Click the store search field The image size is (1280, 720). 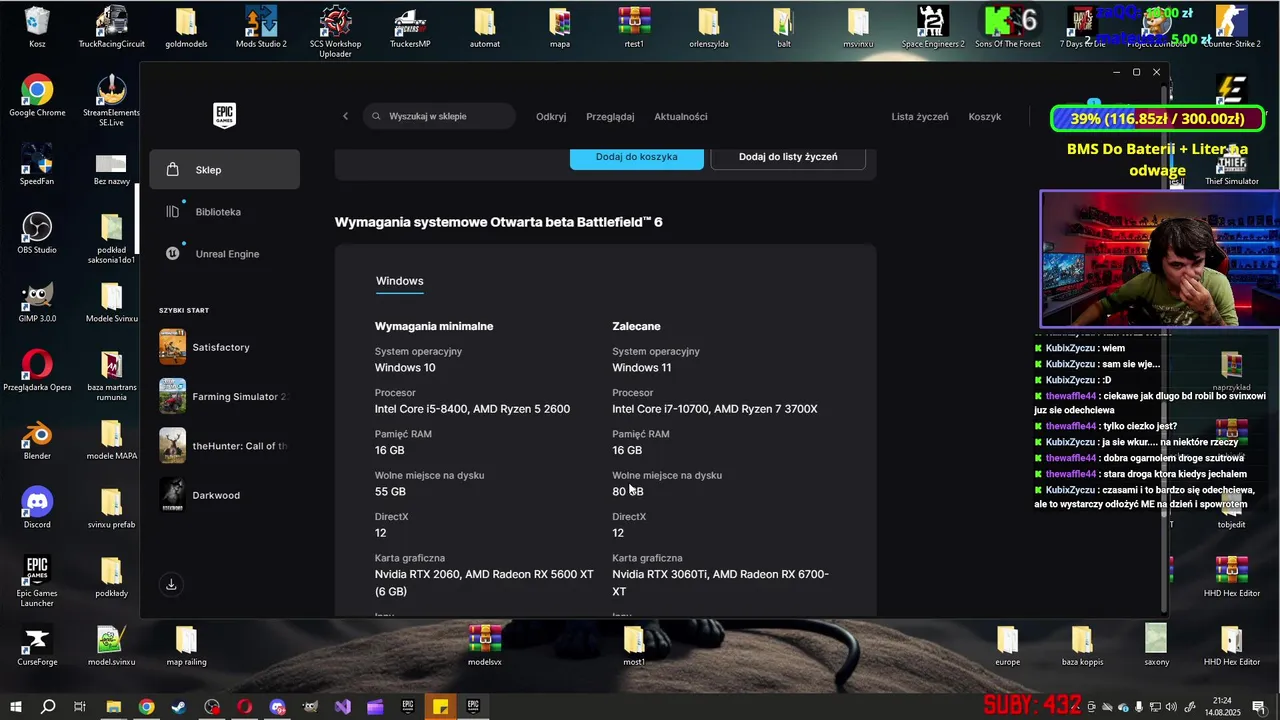point(440,116)
